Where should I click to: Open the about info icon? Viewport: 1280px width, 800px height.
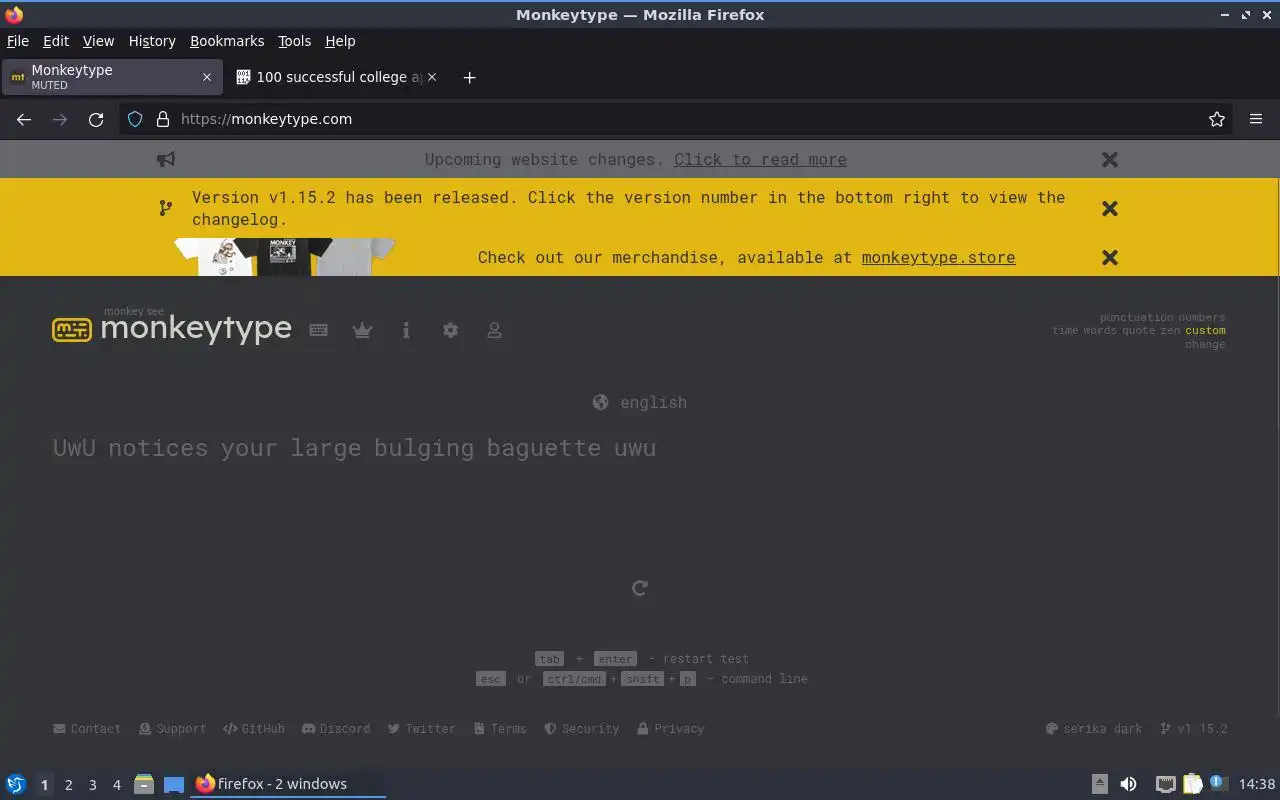click(406, 330)
